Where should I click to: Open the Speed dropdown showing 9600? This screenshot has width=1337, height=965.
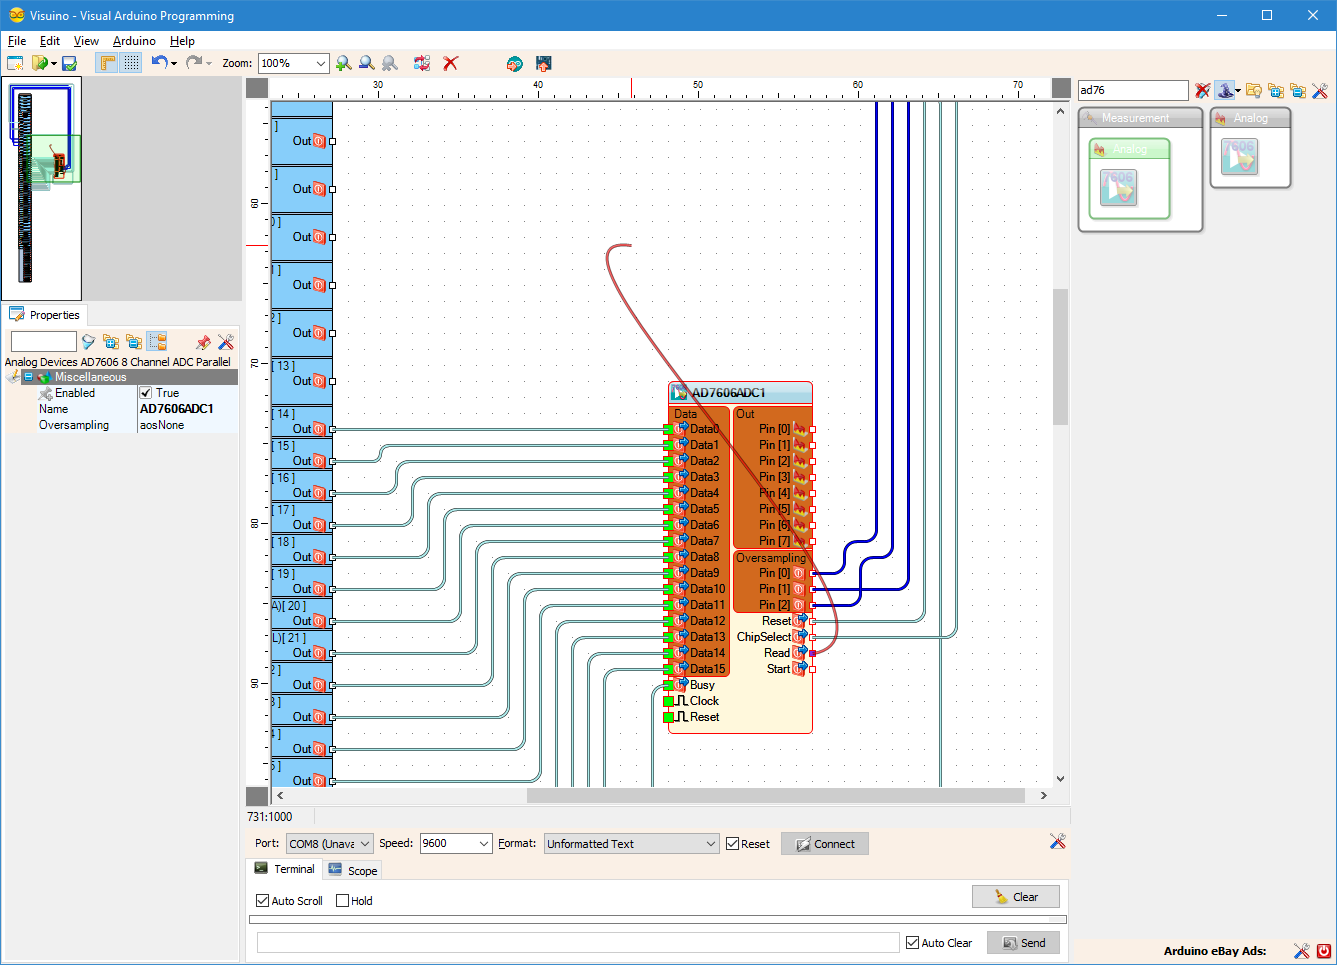486,843
